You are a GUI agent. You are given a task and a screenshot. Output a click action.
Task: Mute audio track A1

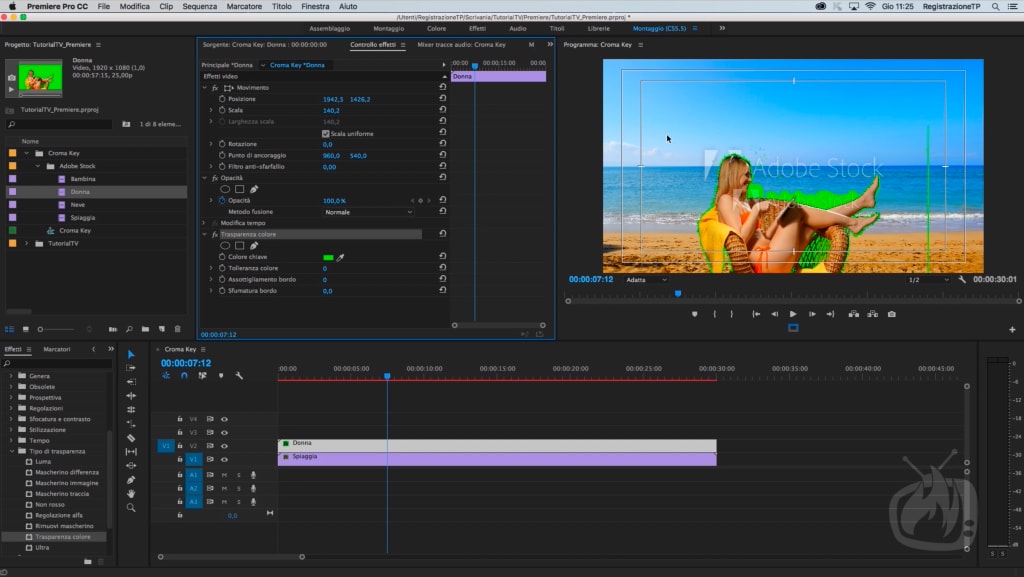(224, 475)
